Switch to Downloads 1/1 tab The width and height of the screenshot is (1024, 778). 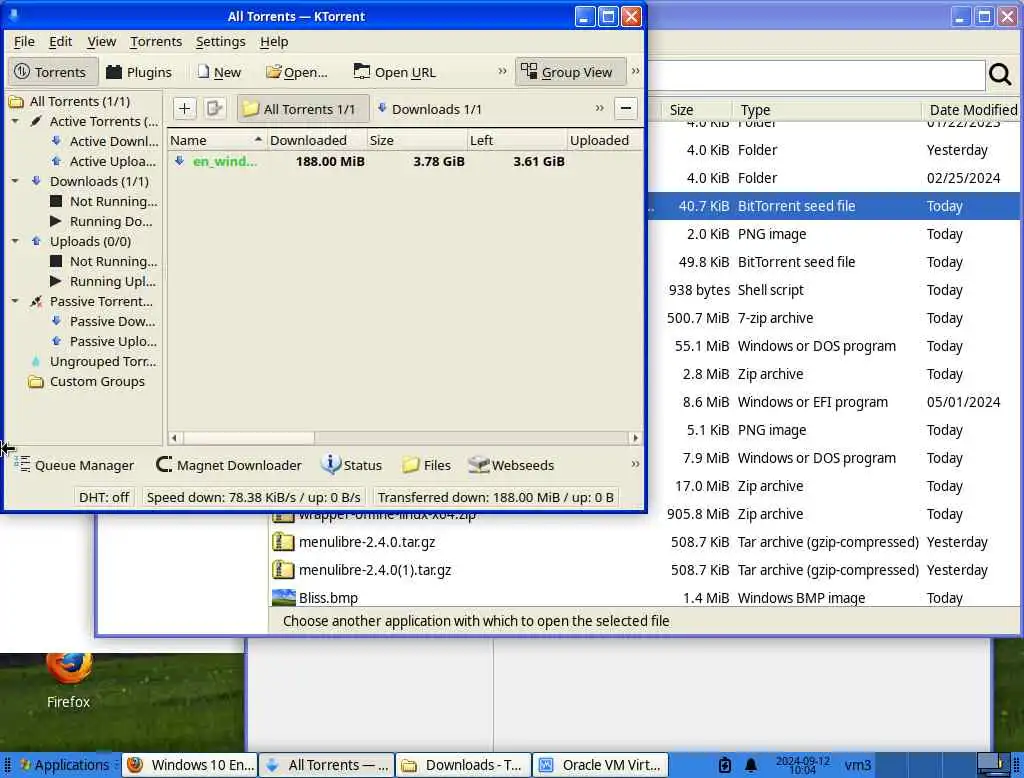430,109
